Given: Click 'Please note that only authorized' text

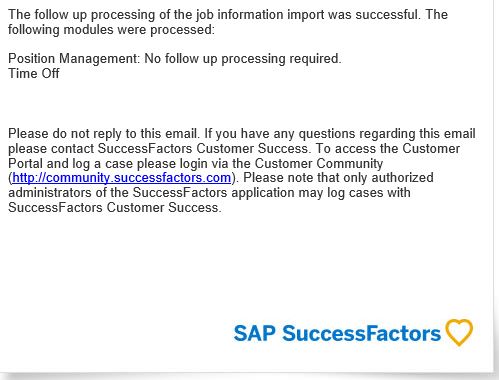Looking at the screenshot, I should 338,178.
